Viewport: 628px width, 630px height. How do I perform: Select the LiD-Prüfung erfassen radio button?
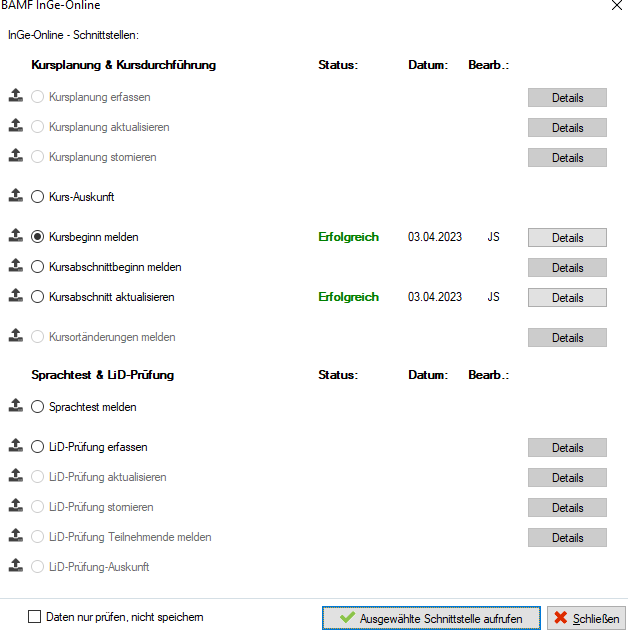[37, 447]
